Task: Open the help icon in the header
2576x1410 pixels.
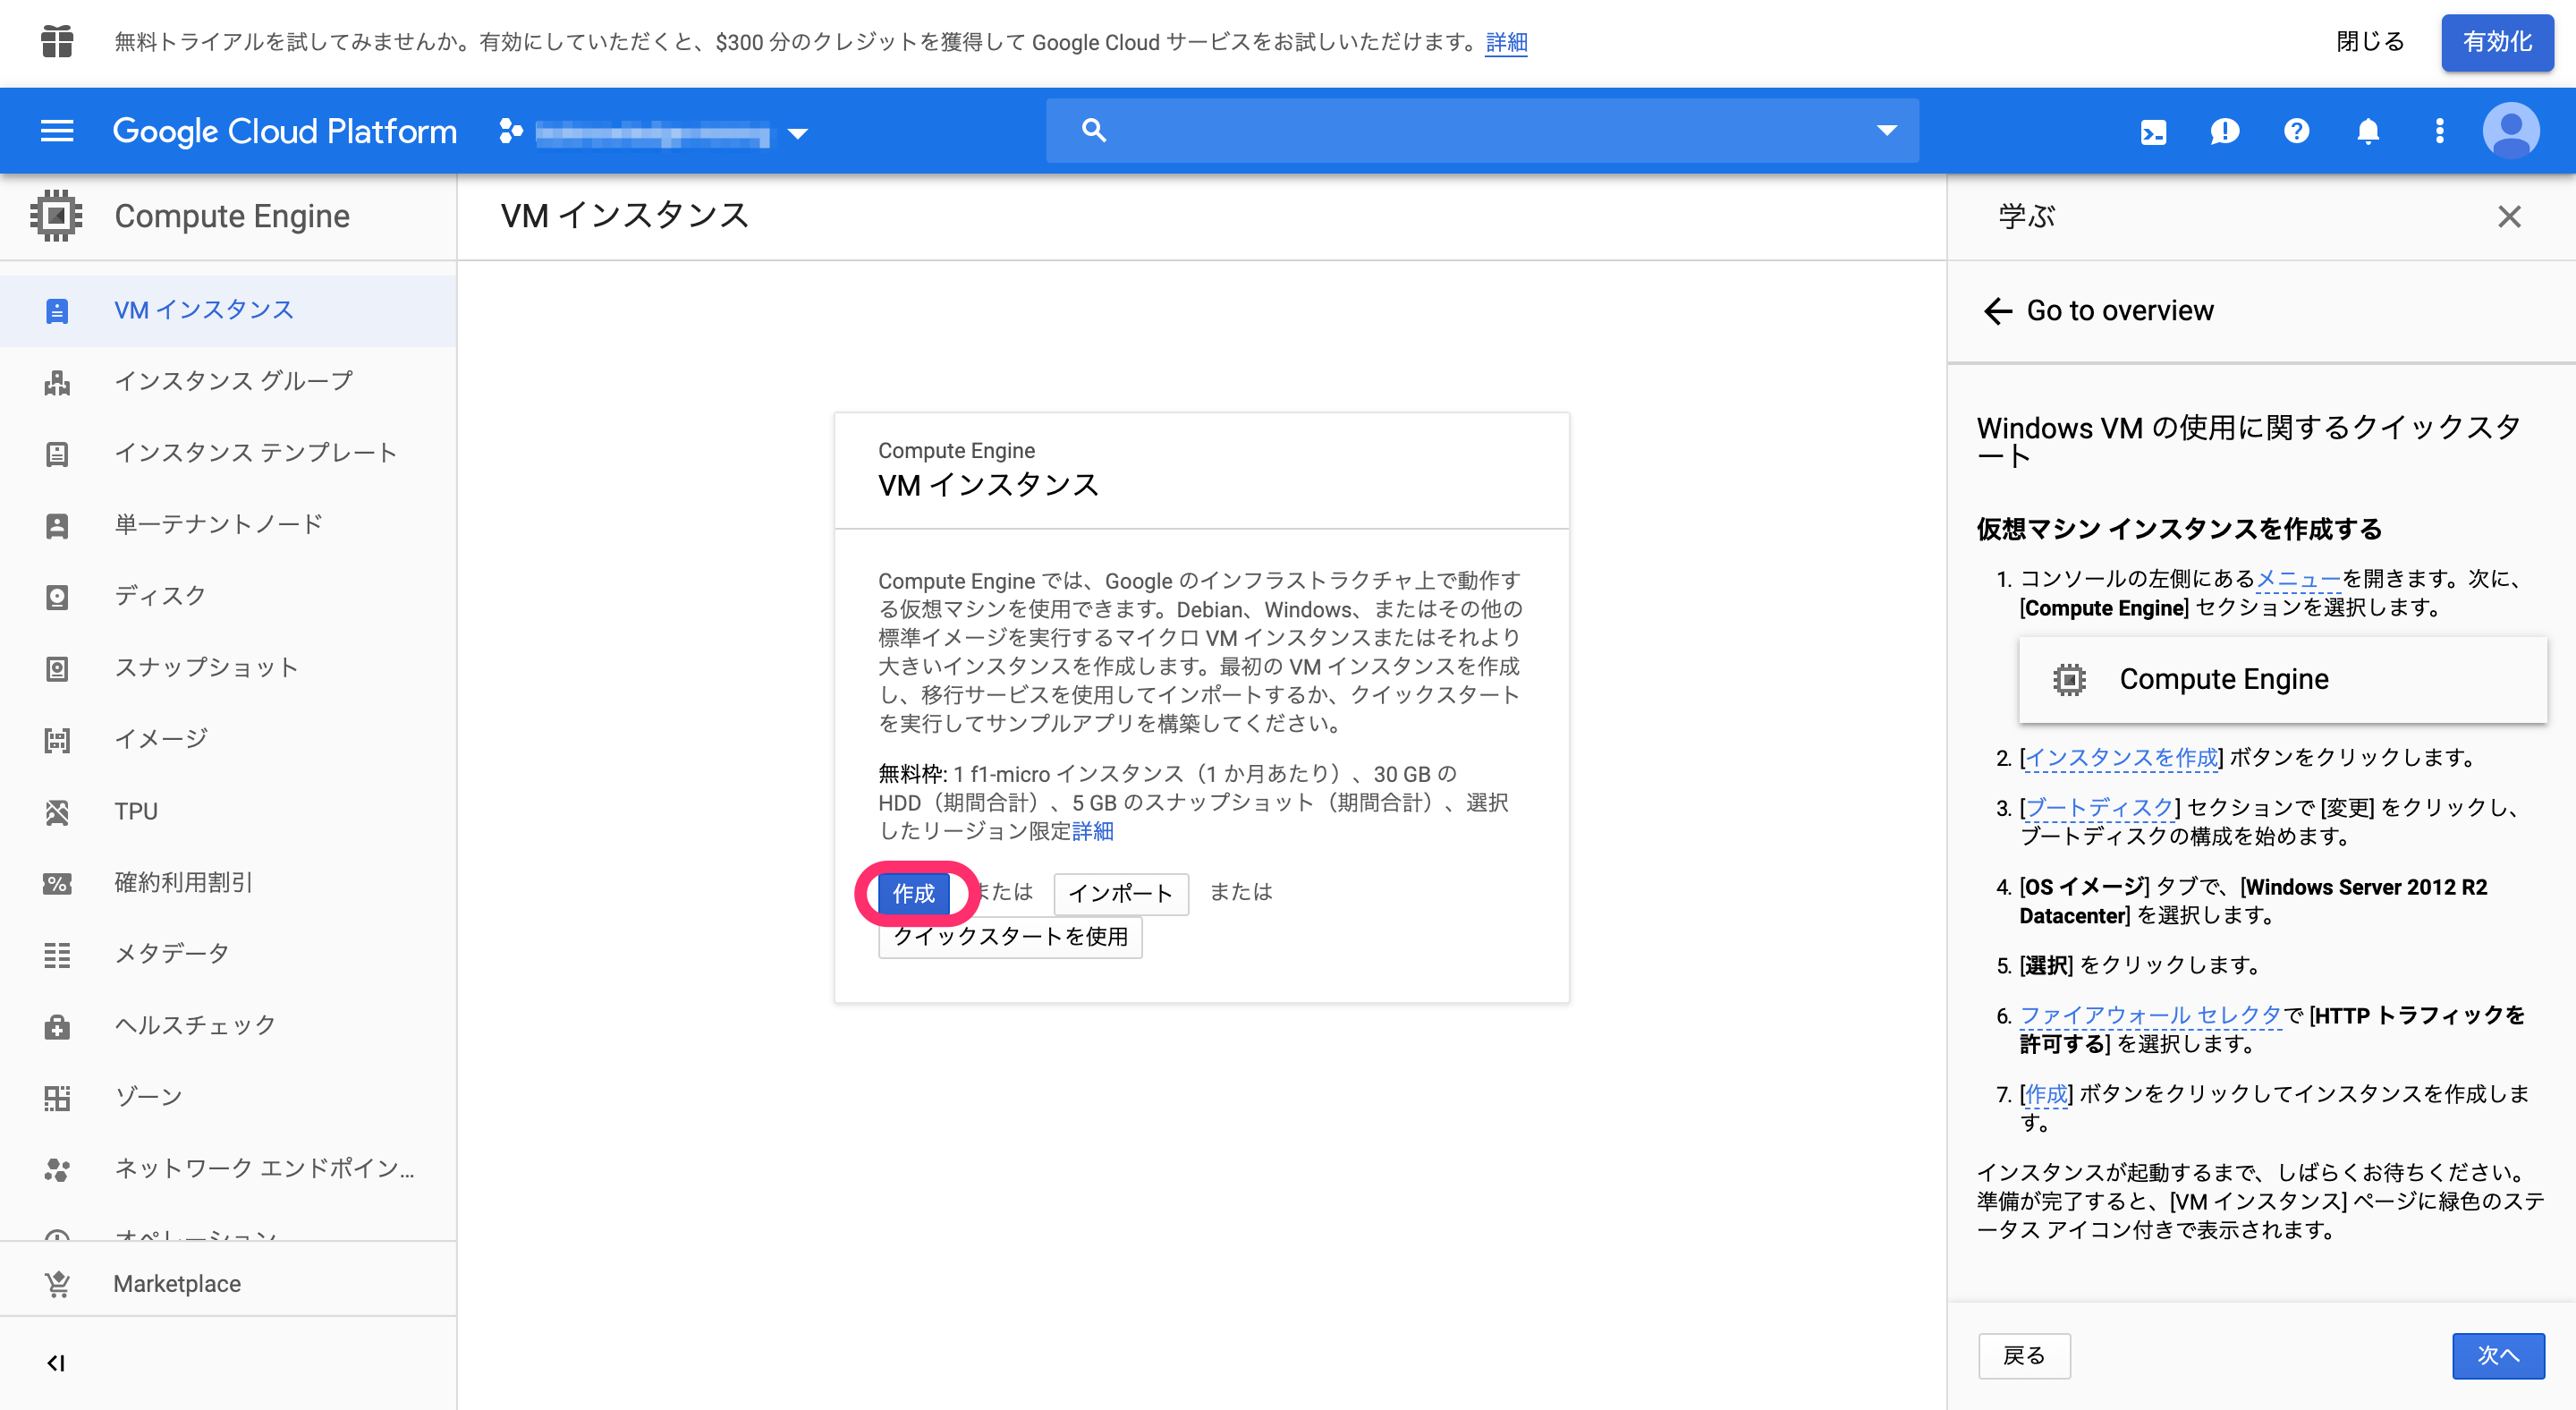Action: tap(2296, 130)
